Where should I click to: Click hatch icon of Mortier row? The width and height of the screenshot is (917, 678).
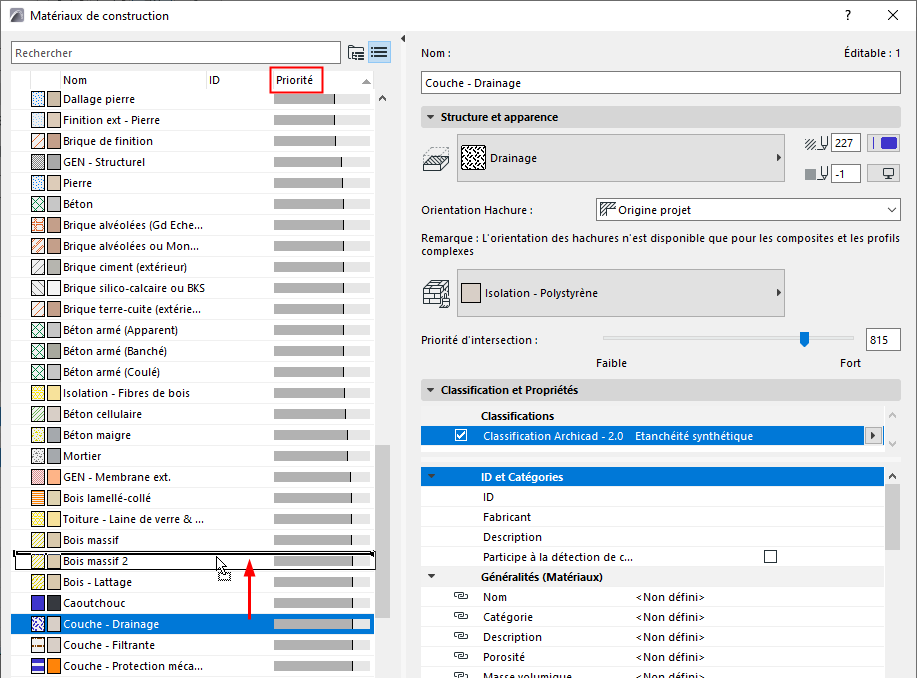(38, 456)
